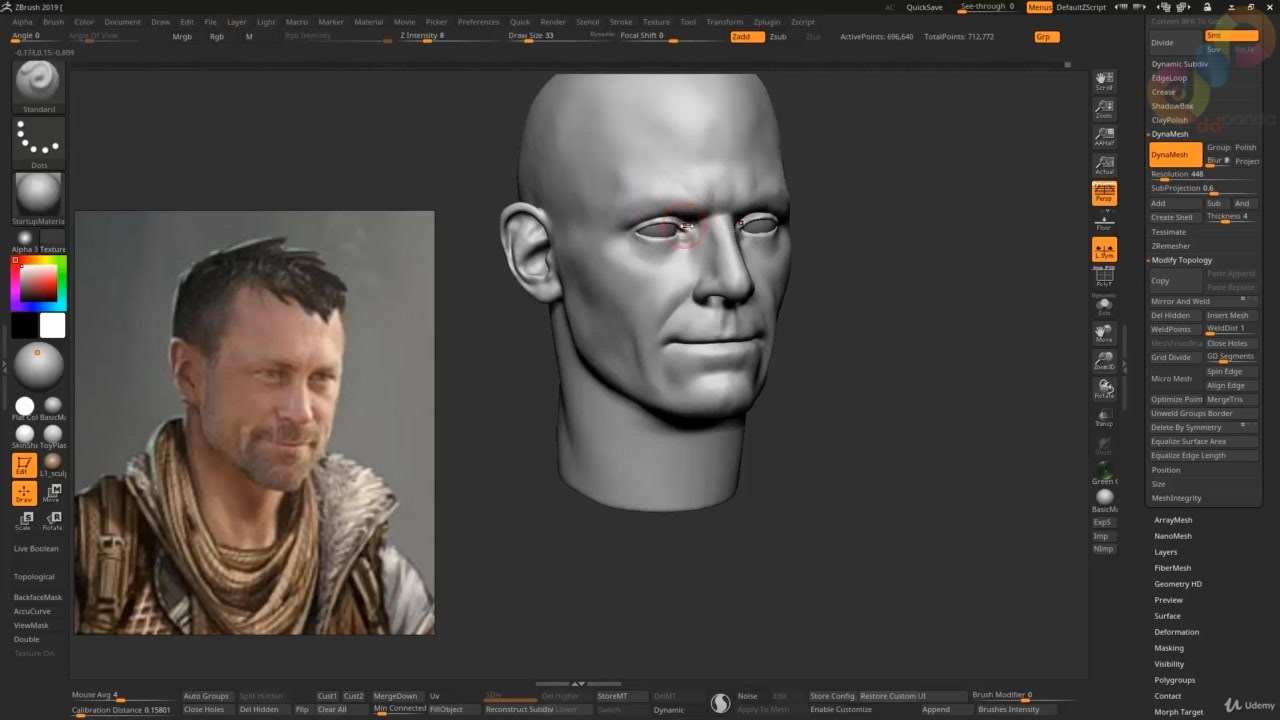The image size is (1280, 720).
Task: Adjust the Draw Size slider
Action: coord(545,37)
